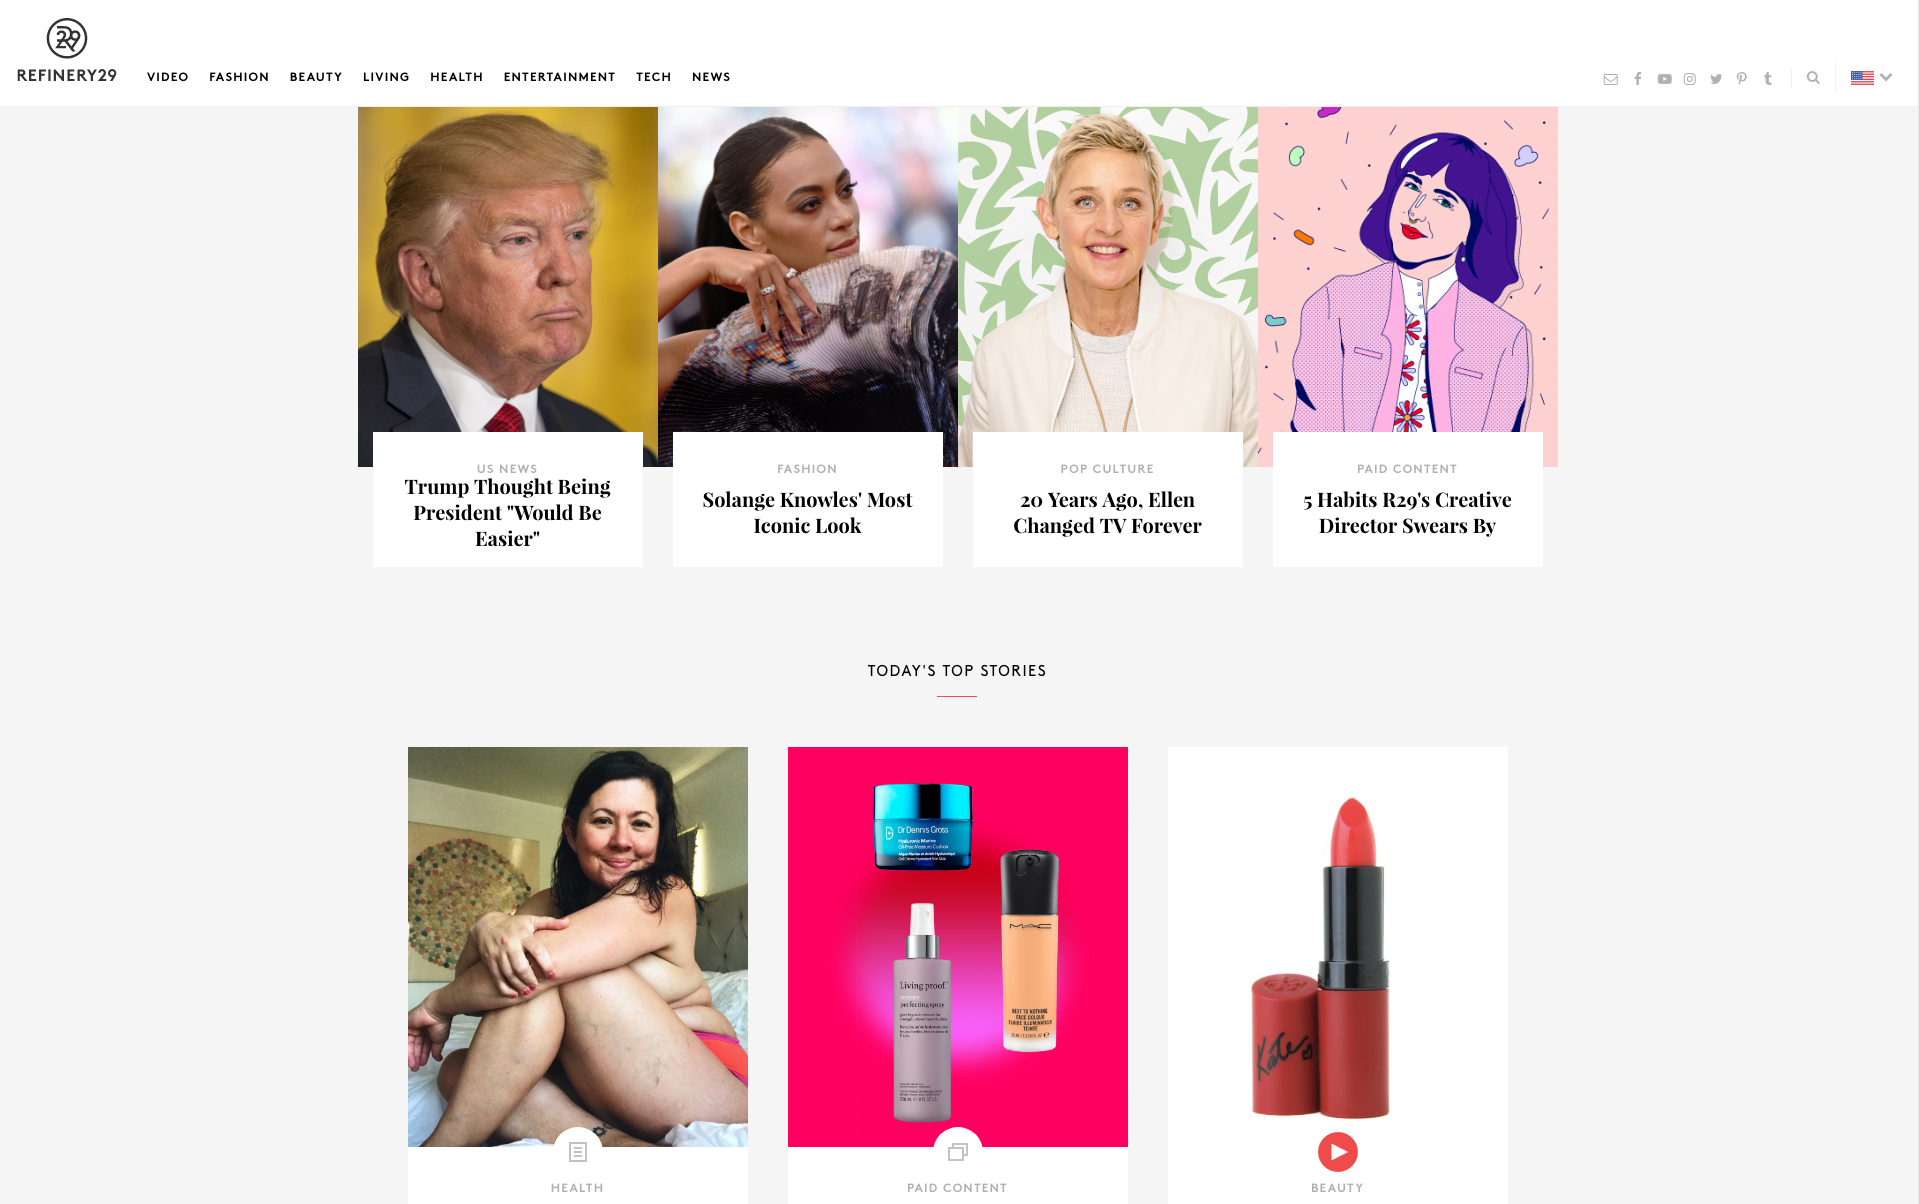1919x1204 pixels.
Task: Expand the US flag edition dropdown
Action: pos(1871,77)
